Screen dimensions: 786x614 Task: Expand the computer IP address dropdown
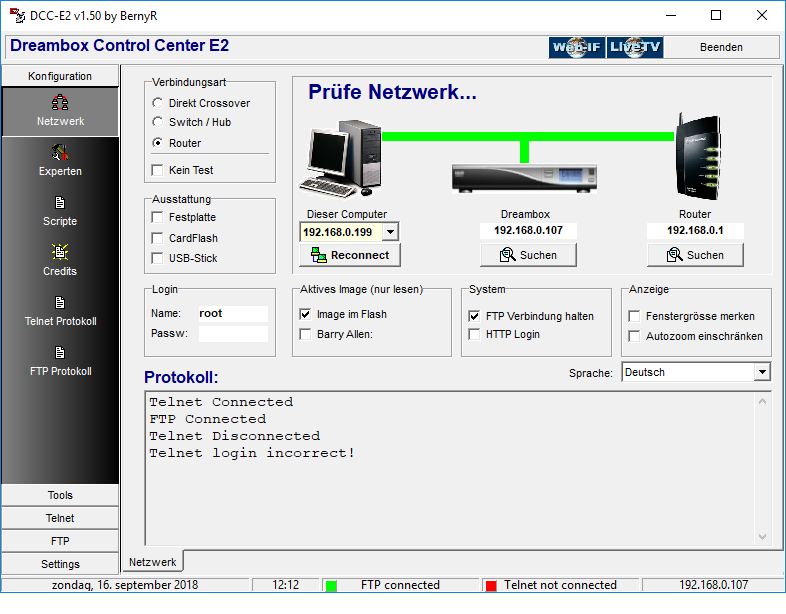click(390, 232)
